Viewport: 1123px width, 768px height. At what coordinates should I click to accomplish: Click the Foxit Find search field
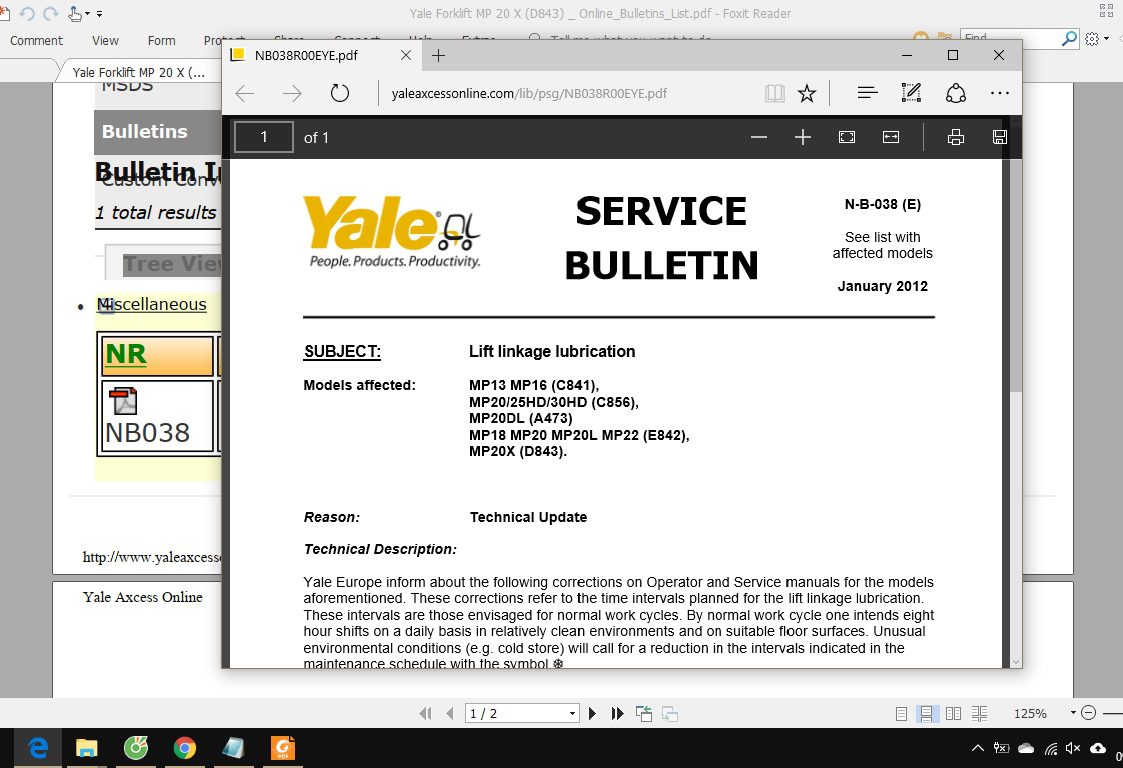pyautogui.click(x=1009, y=39)
